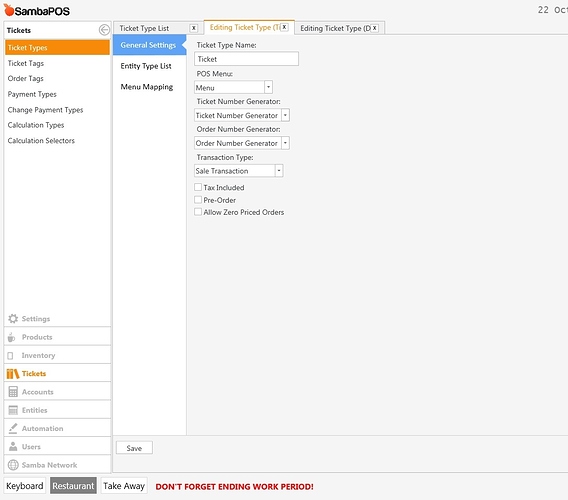This screenshot has width=568, height=500.
Task: Click the Accounts calculator icon
Action: [x=13, y=392]
